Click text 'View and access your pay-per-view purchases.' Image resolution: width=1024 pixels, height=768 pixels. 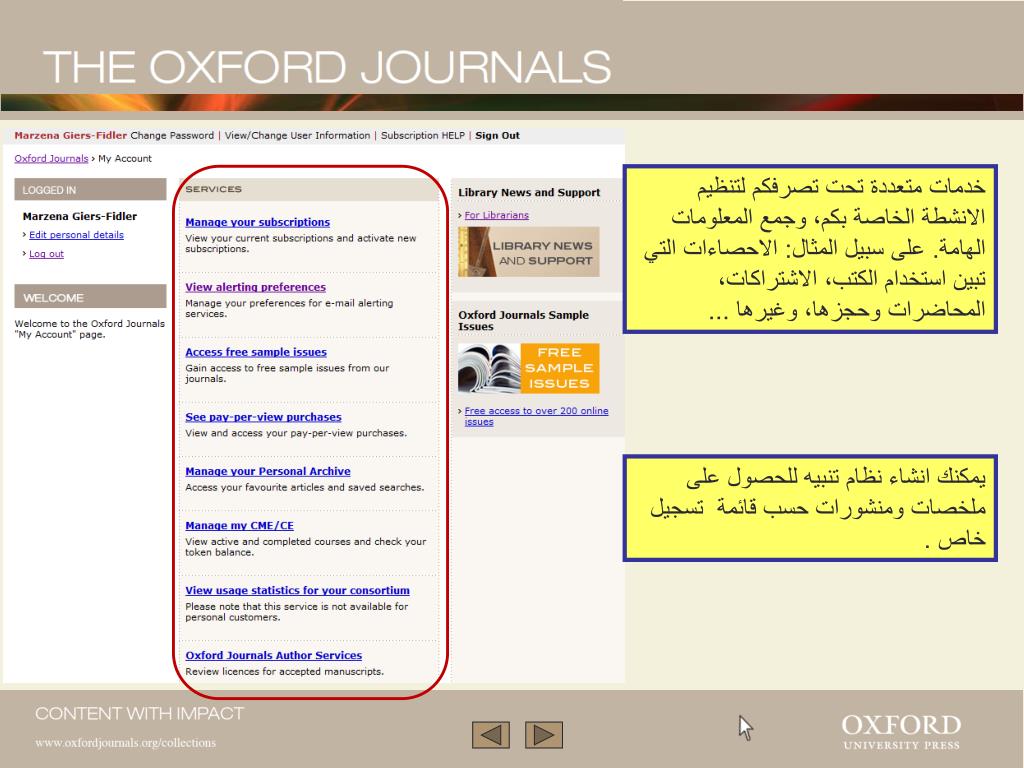pyautogui.click(x=296, y=433)
